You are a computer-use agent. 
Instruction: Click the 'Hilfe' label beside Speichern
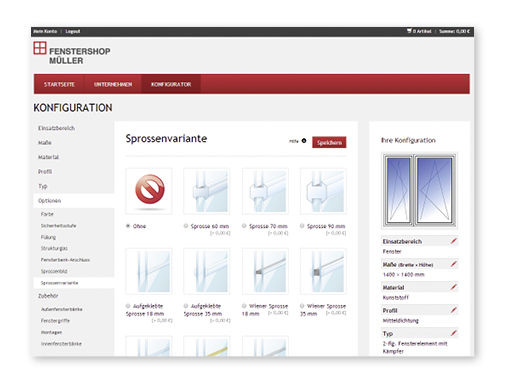[294, 141]
